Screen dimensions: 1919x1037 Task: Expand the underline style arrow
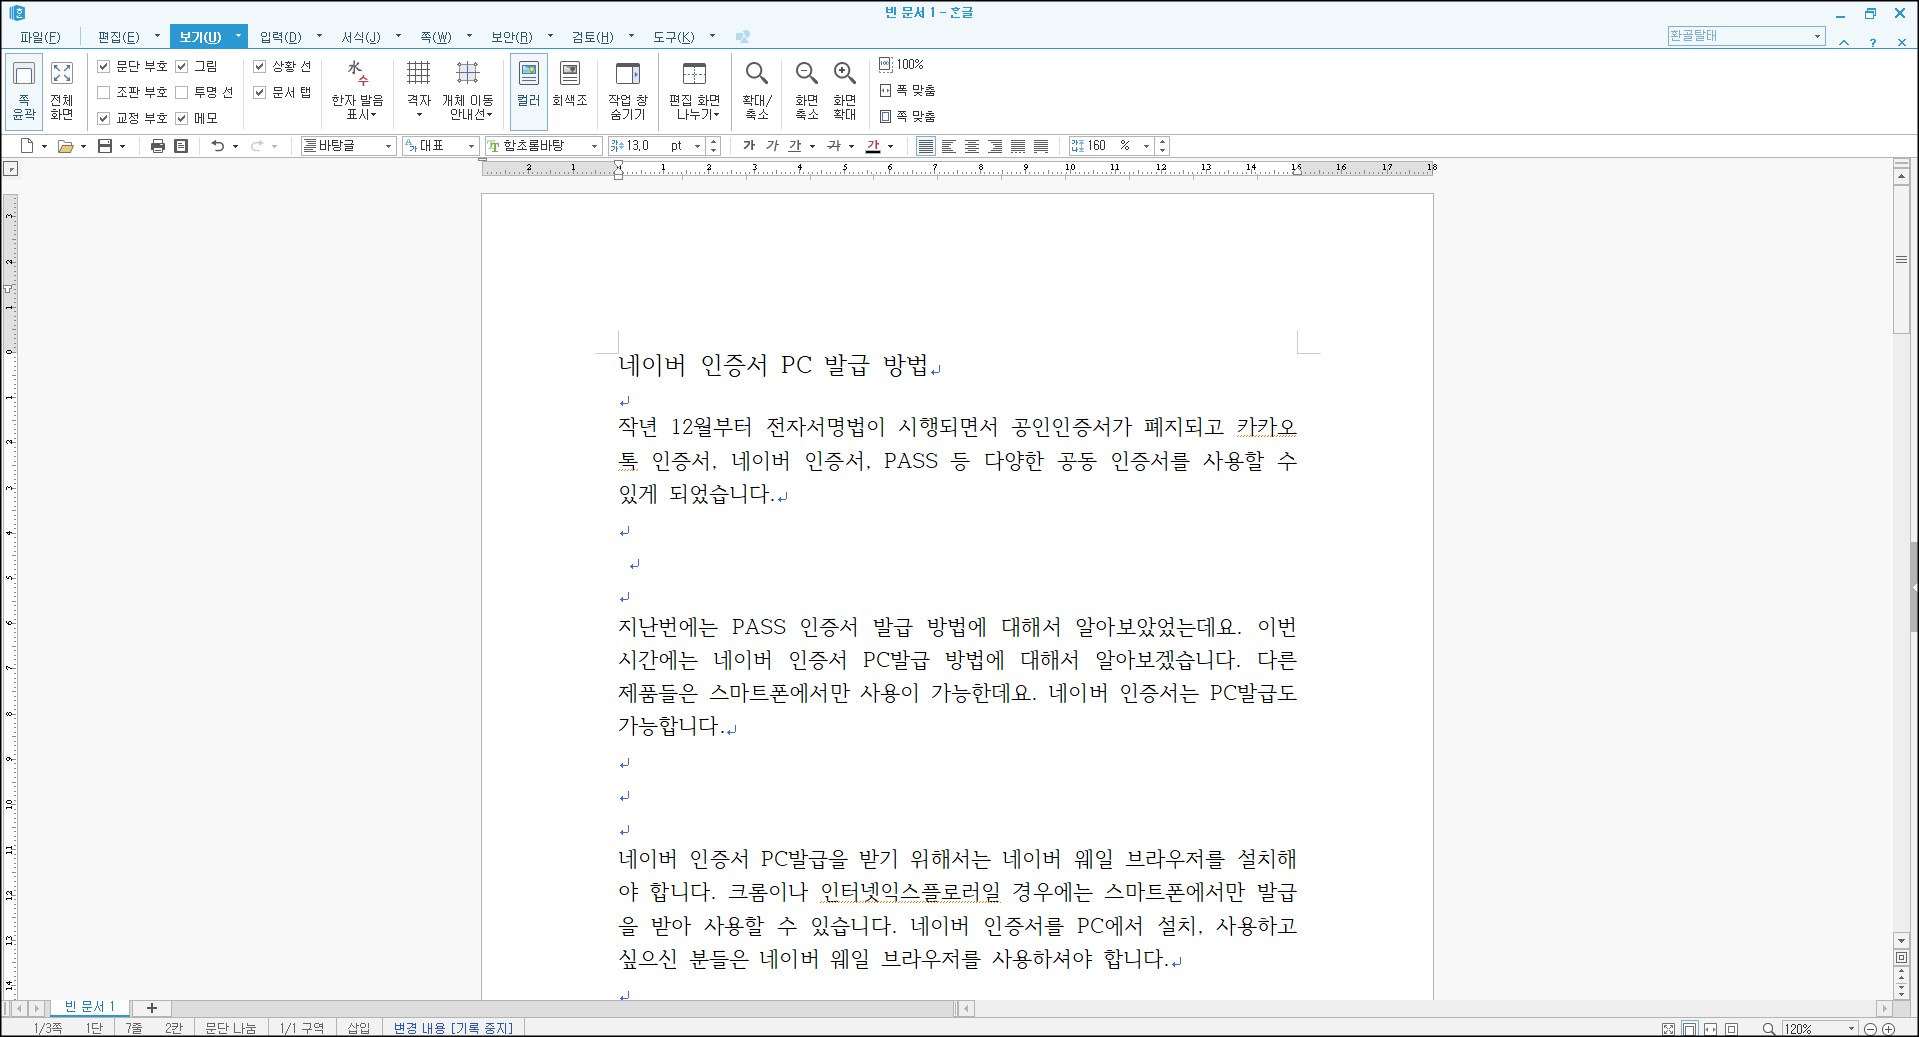[x=812, y=146]
